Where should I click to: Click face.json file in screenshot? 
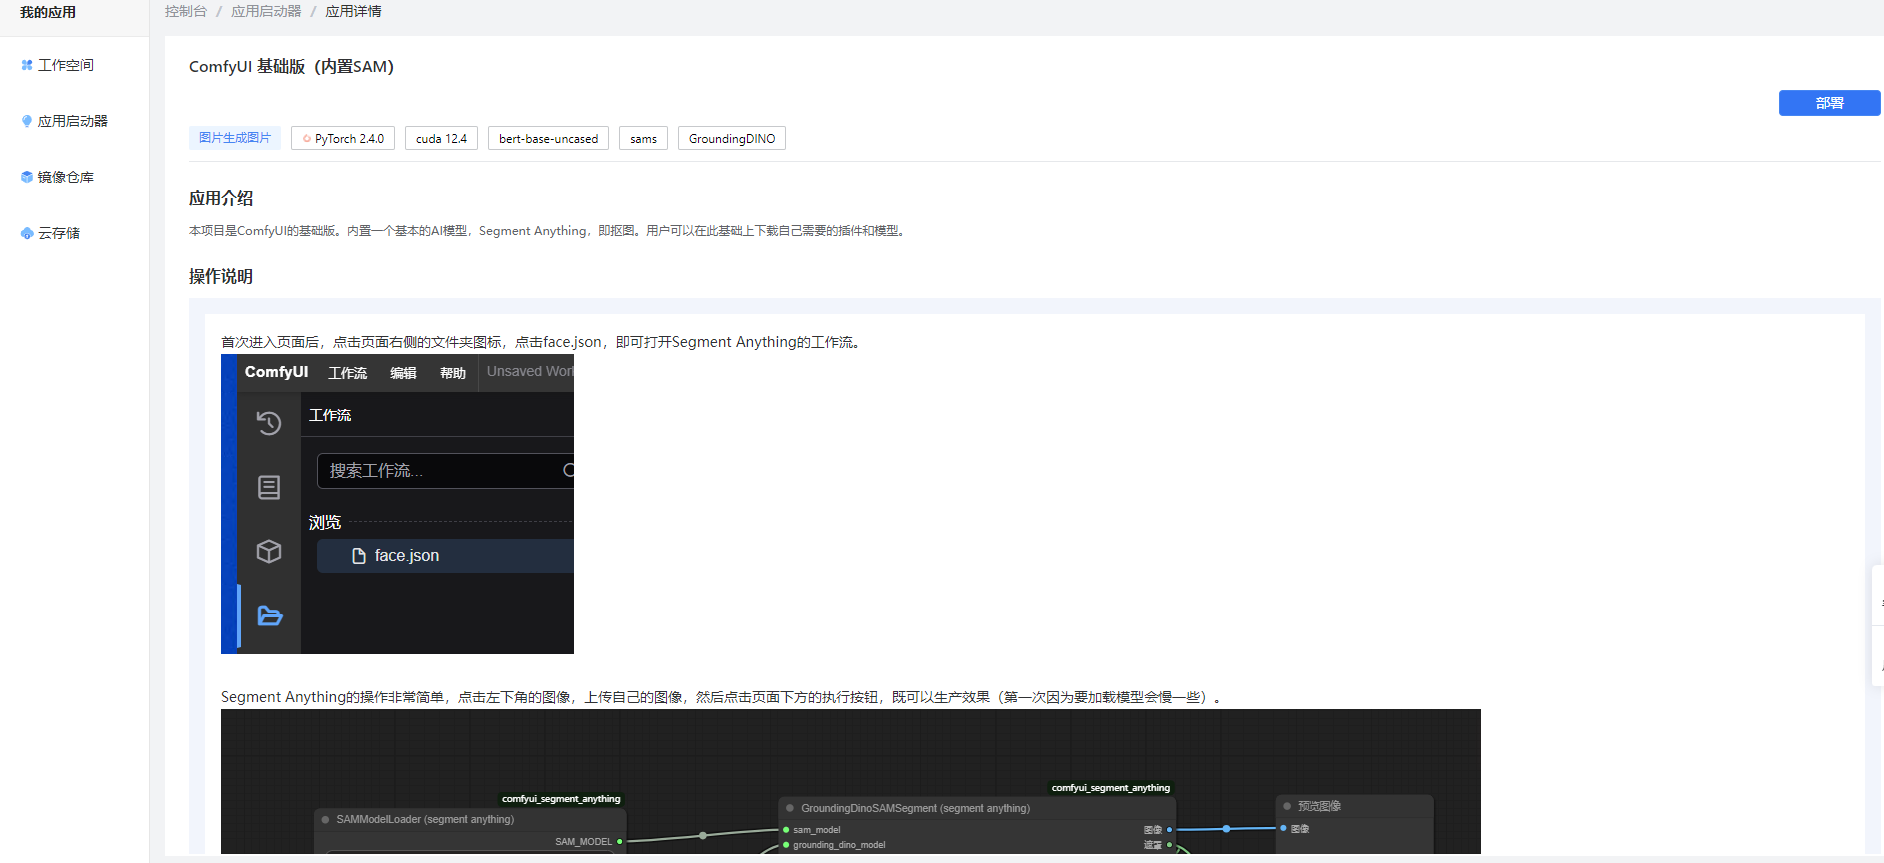click(445, 555)
